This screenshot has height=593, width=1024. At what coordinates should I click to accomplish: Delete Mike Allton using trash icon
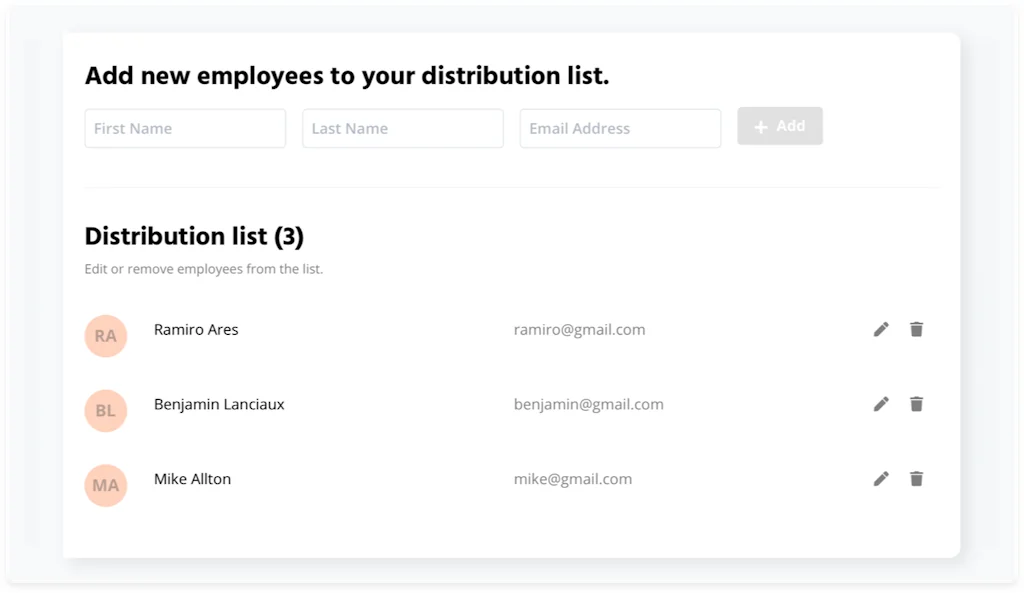(x=916, y=479)
